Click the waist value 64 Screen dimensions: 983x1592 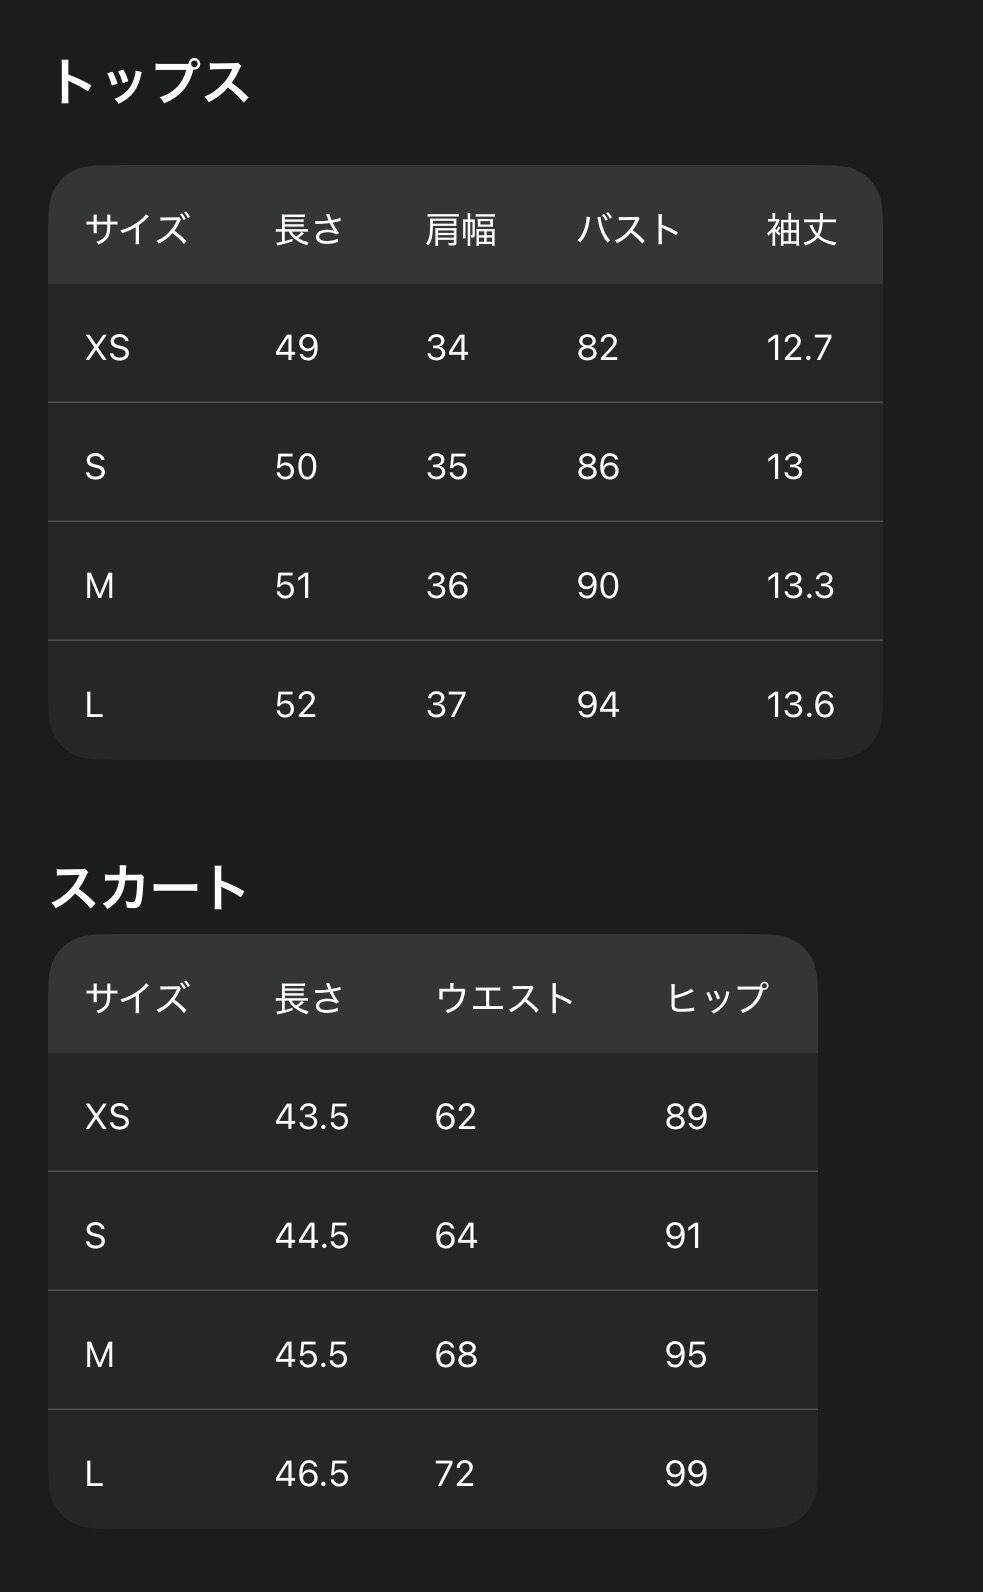(456, 1236)
